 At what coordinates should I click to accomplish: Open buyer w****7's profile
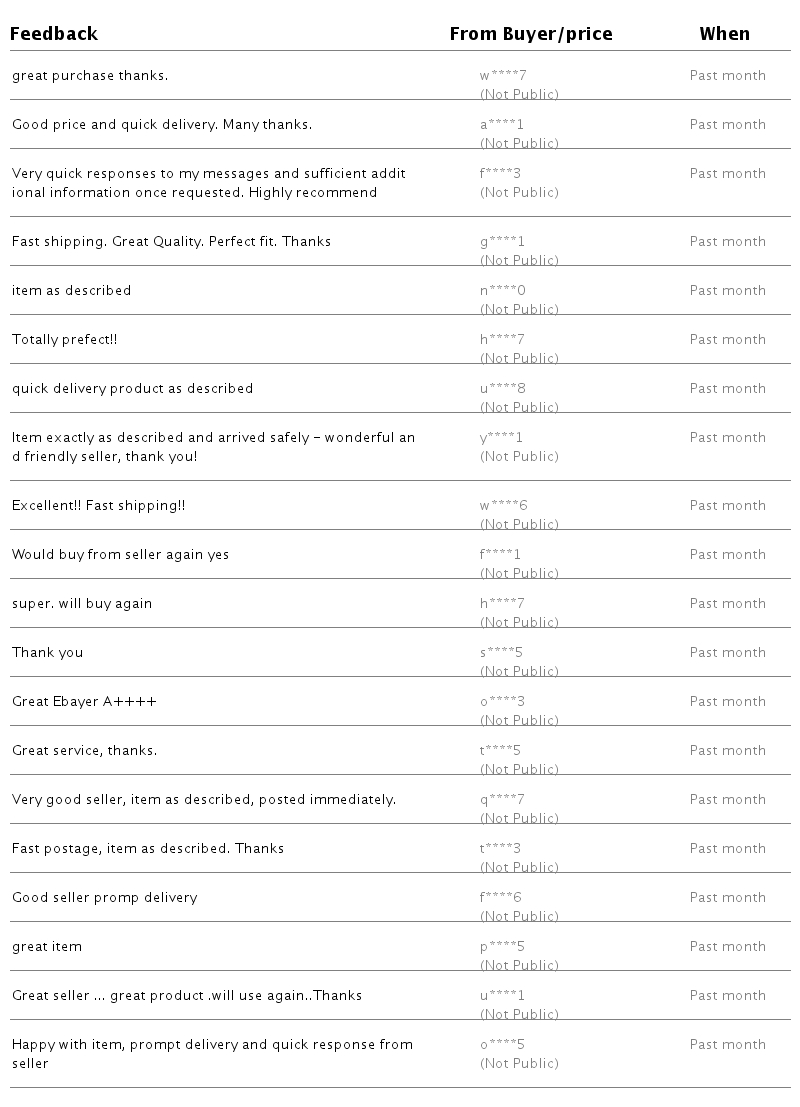point(503,75)
